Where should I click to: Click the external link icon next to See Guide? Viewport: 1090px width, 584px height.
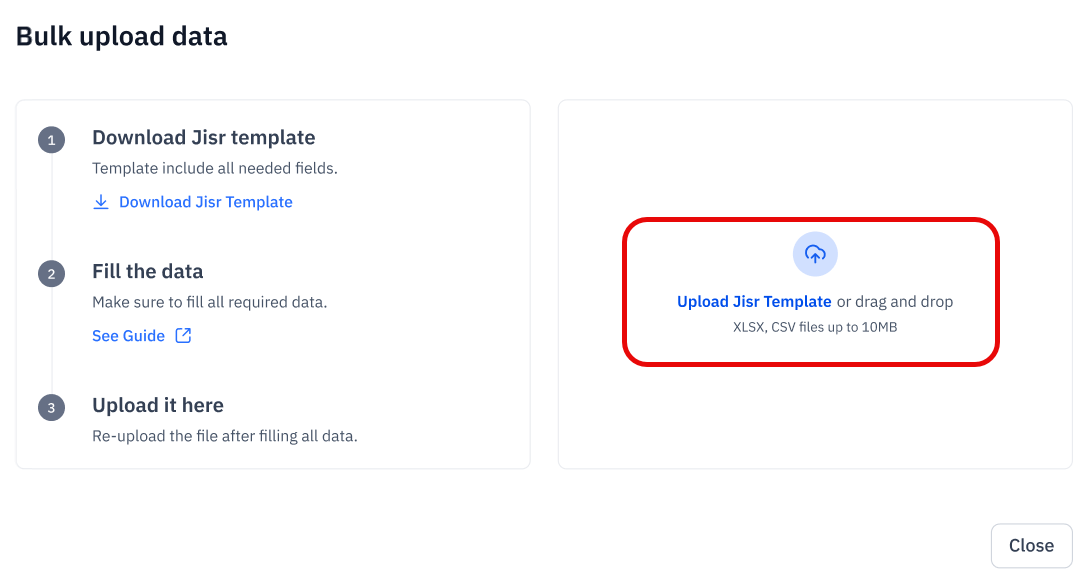click(x=183, y=335)
